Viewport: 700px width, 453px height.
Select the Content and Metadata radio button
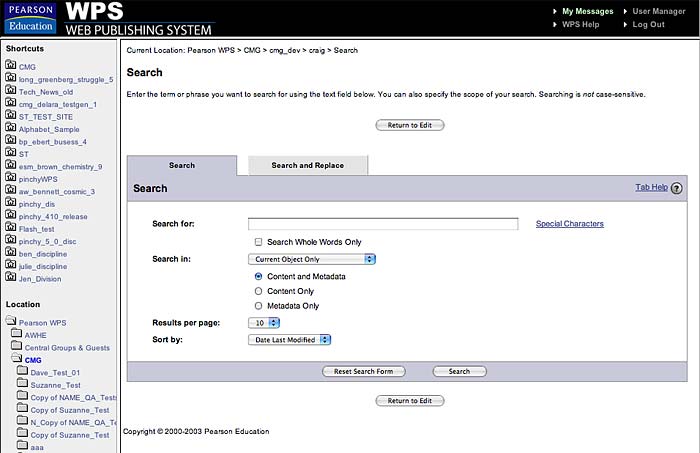(258, 276)
